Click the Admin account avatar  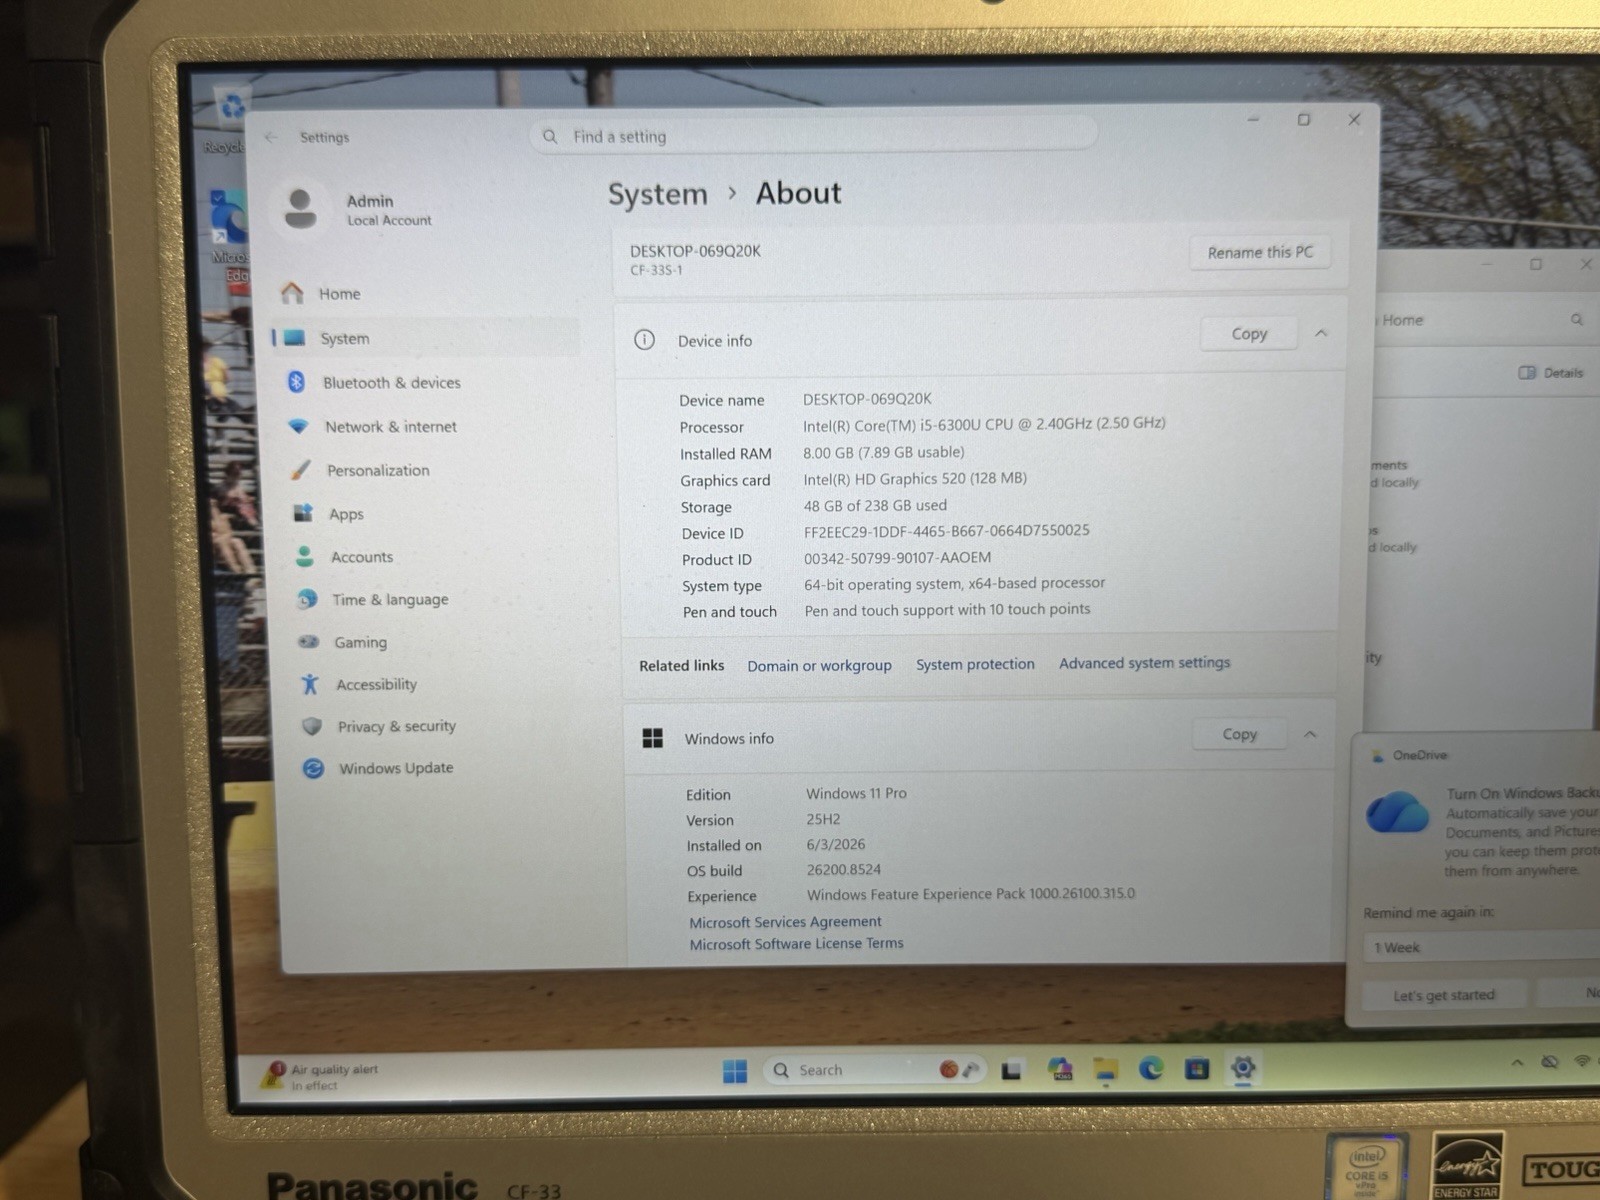point(300,208)
